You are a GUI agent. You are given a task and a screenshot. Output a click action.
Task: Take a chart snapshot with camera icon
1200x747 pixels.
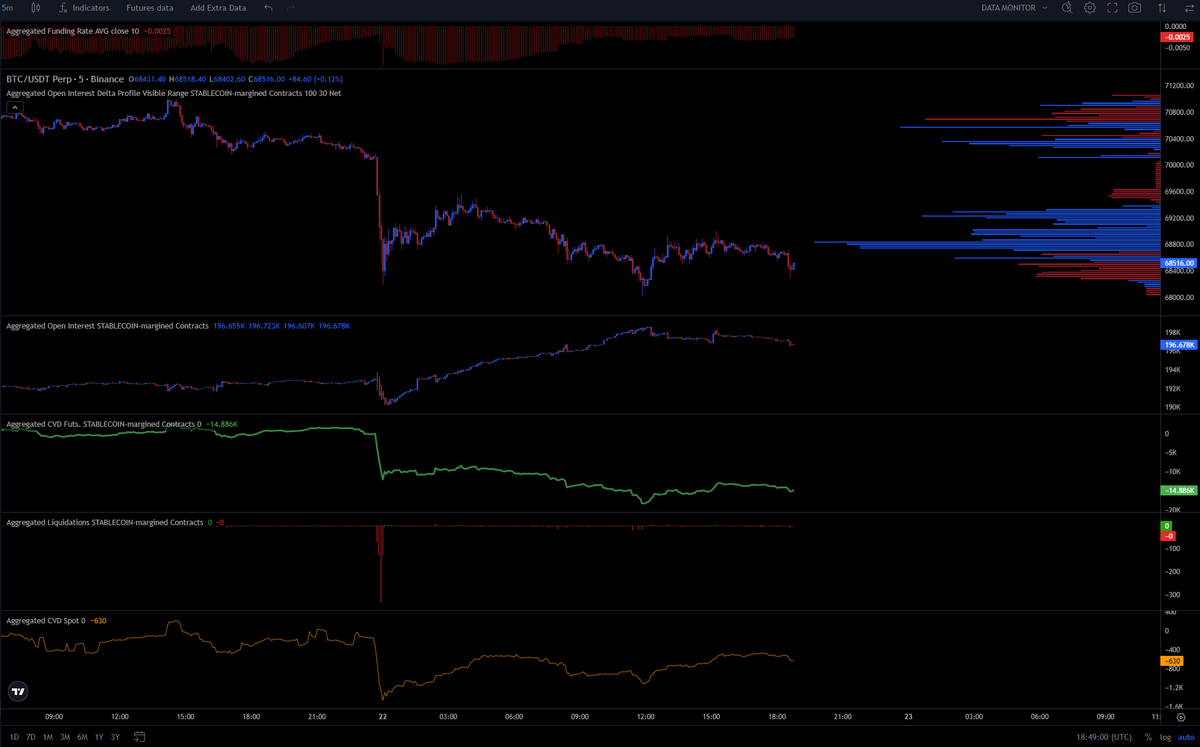[1134, 8]
